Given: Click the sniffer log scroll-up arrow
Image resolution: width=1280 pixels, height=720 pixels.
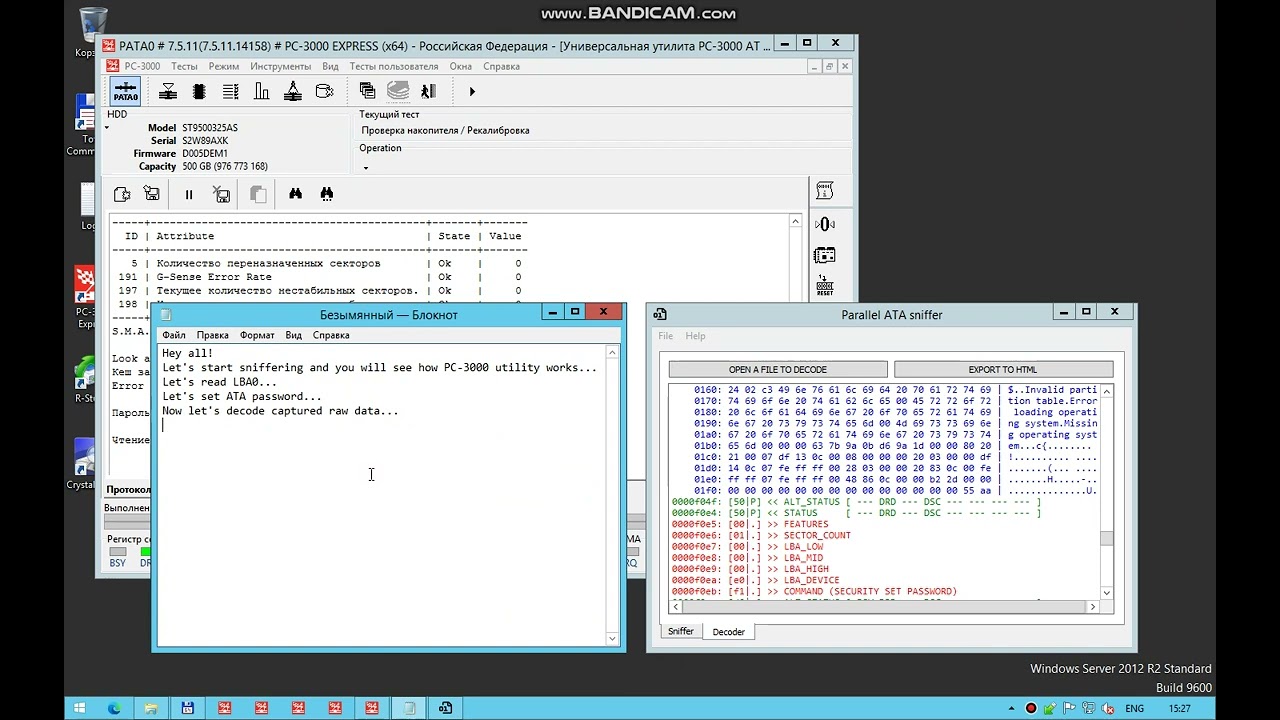Looking at the screenshot, I should tap(1106, 391).
